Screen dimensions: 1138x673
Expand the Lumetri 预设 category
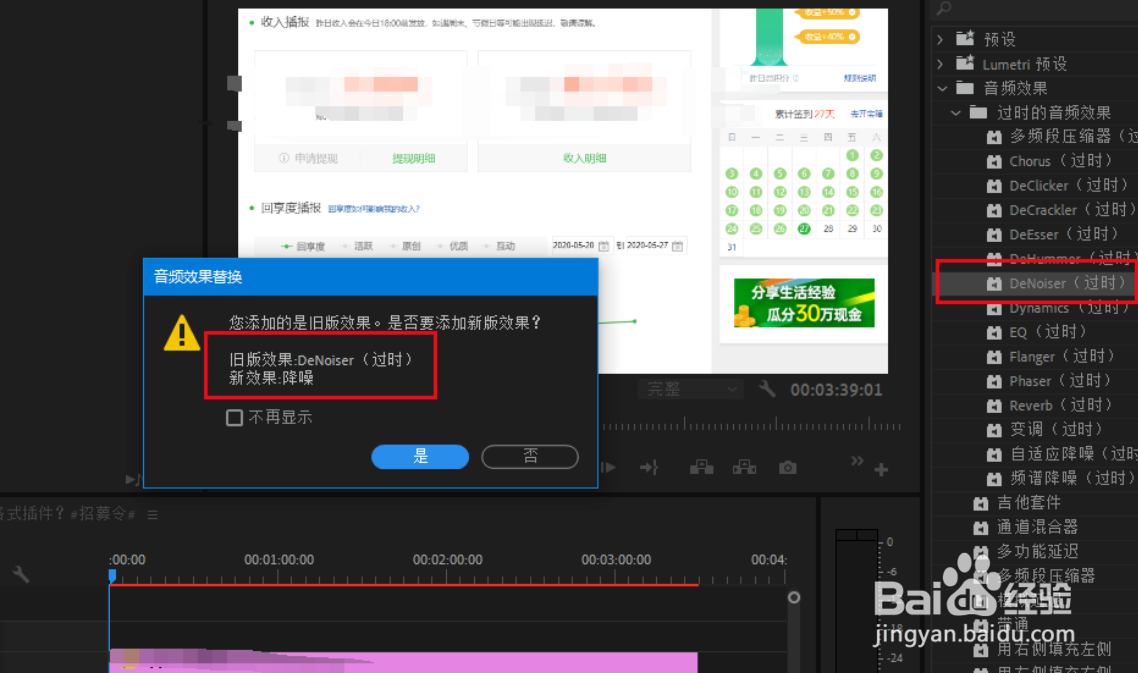[x=940, y=63]
